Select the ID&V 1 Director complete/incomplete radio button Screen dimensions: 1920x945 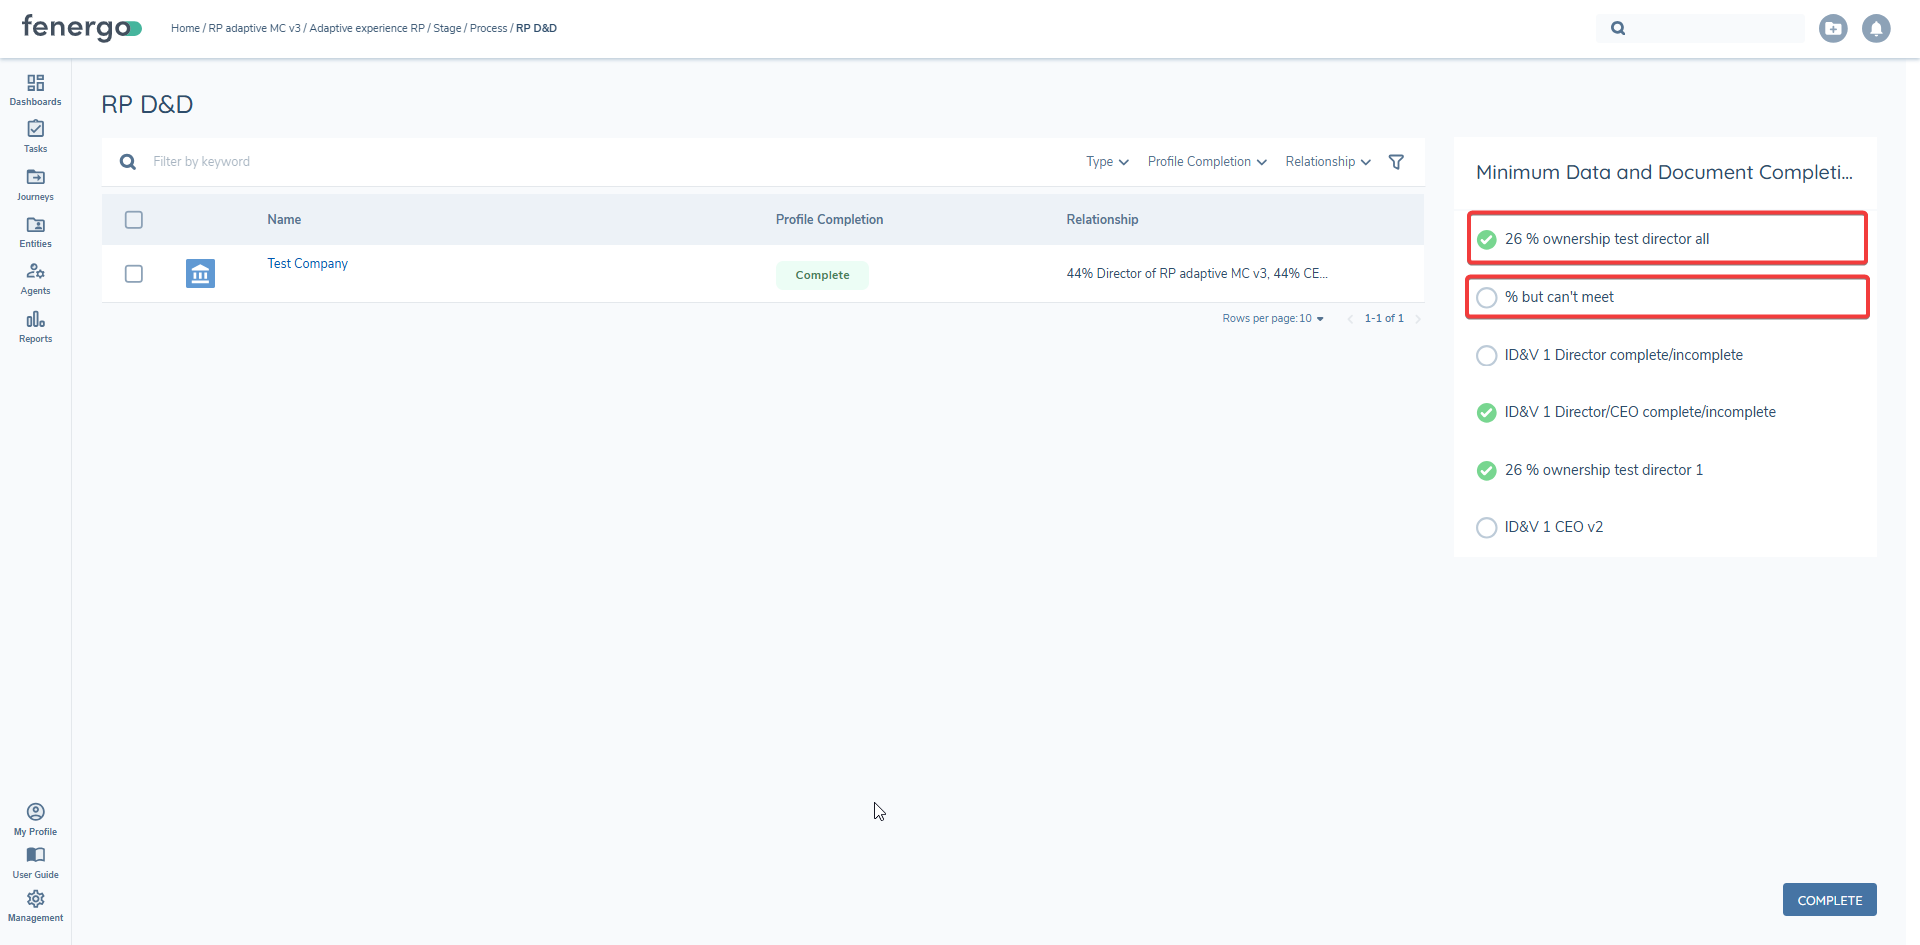click(1487, 355)
